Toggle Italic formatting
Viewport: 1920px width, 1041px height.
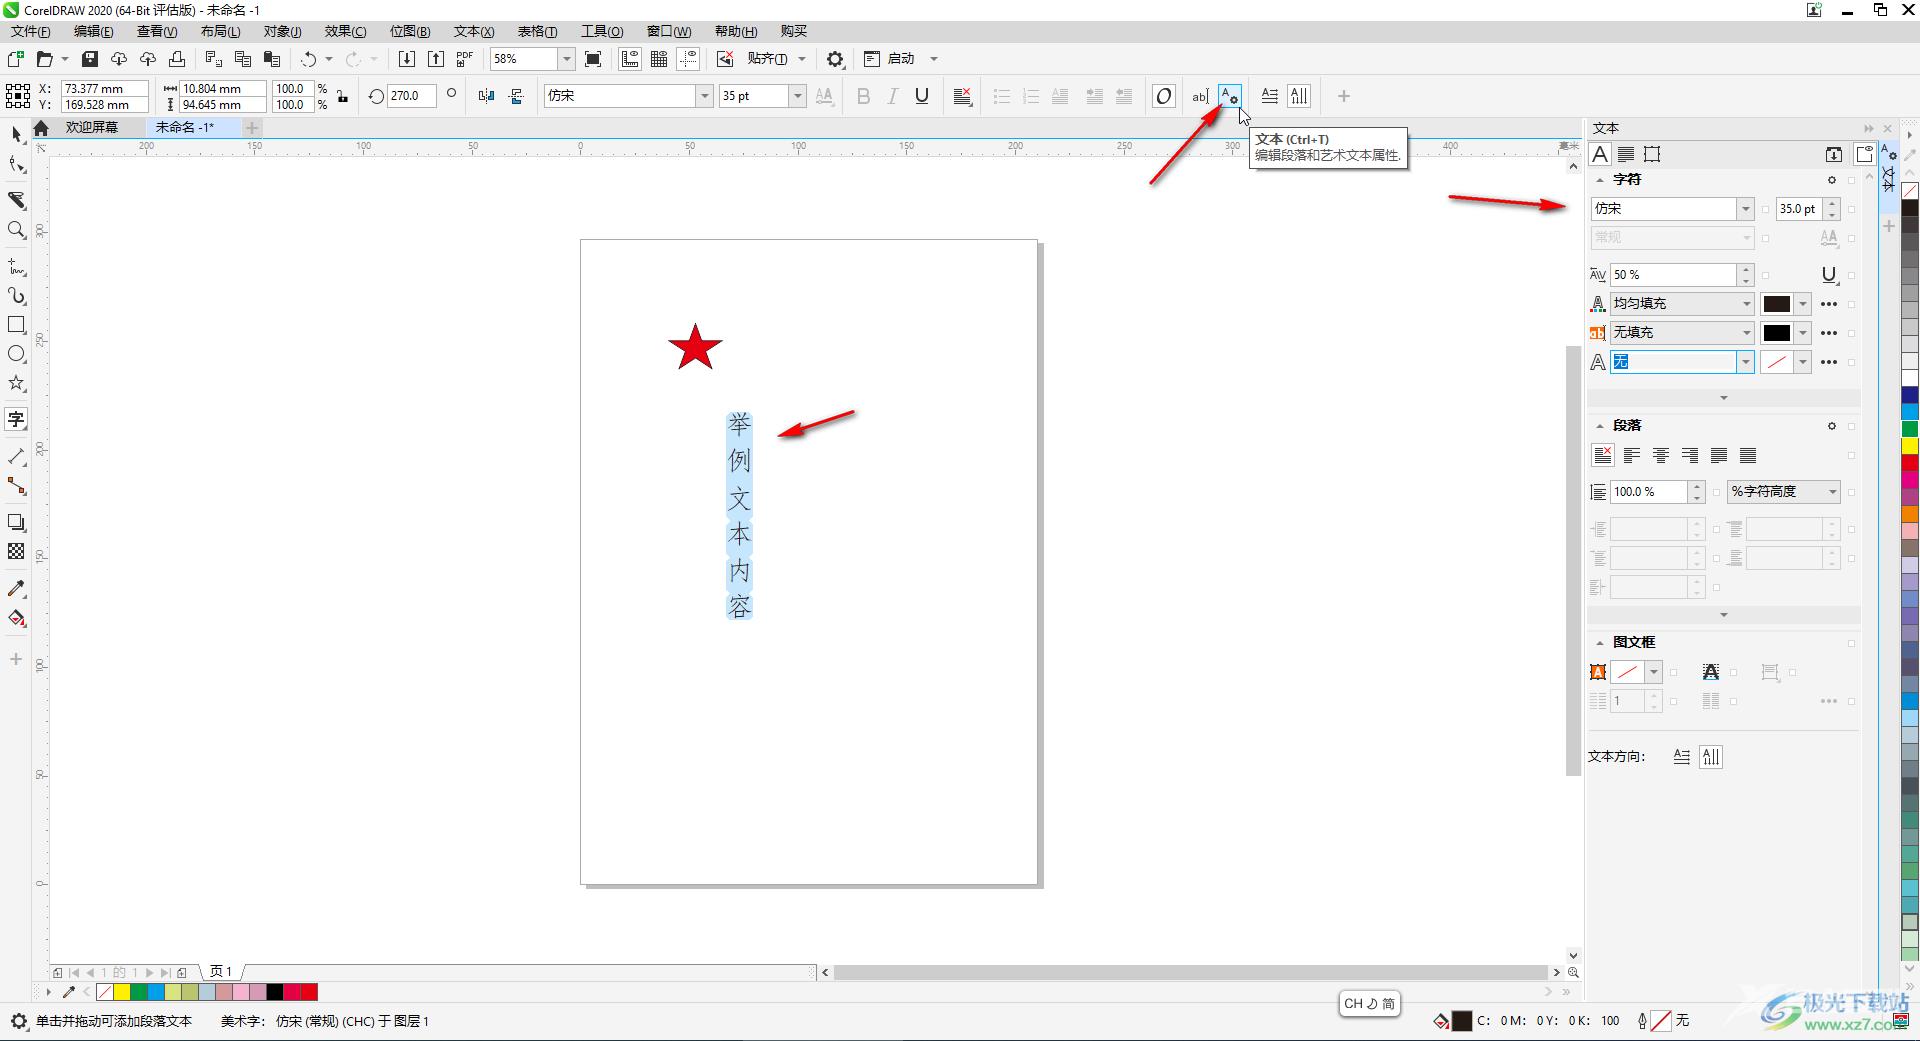tap(893, 96)
